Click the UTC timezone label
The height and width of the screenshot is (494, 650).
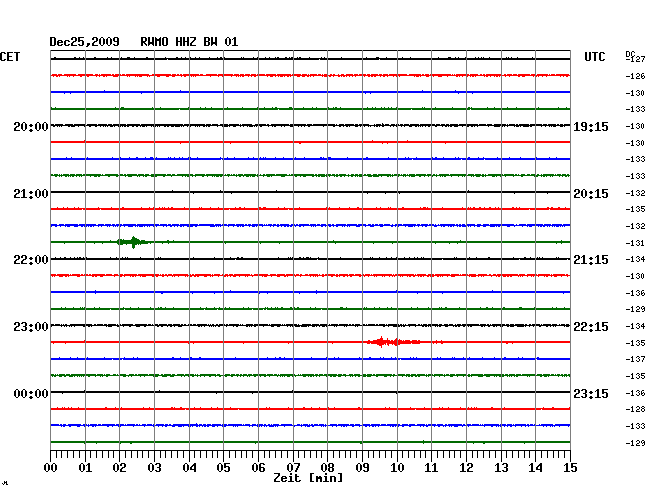(x=594, y=57)
